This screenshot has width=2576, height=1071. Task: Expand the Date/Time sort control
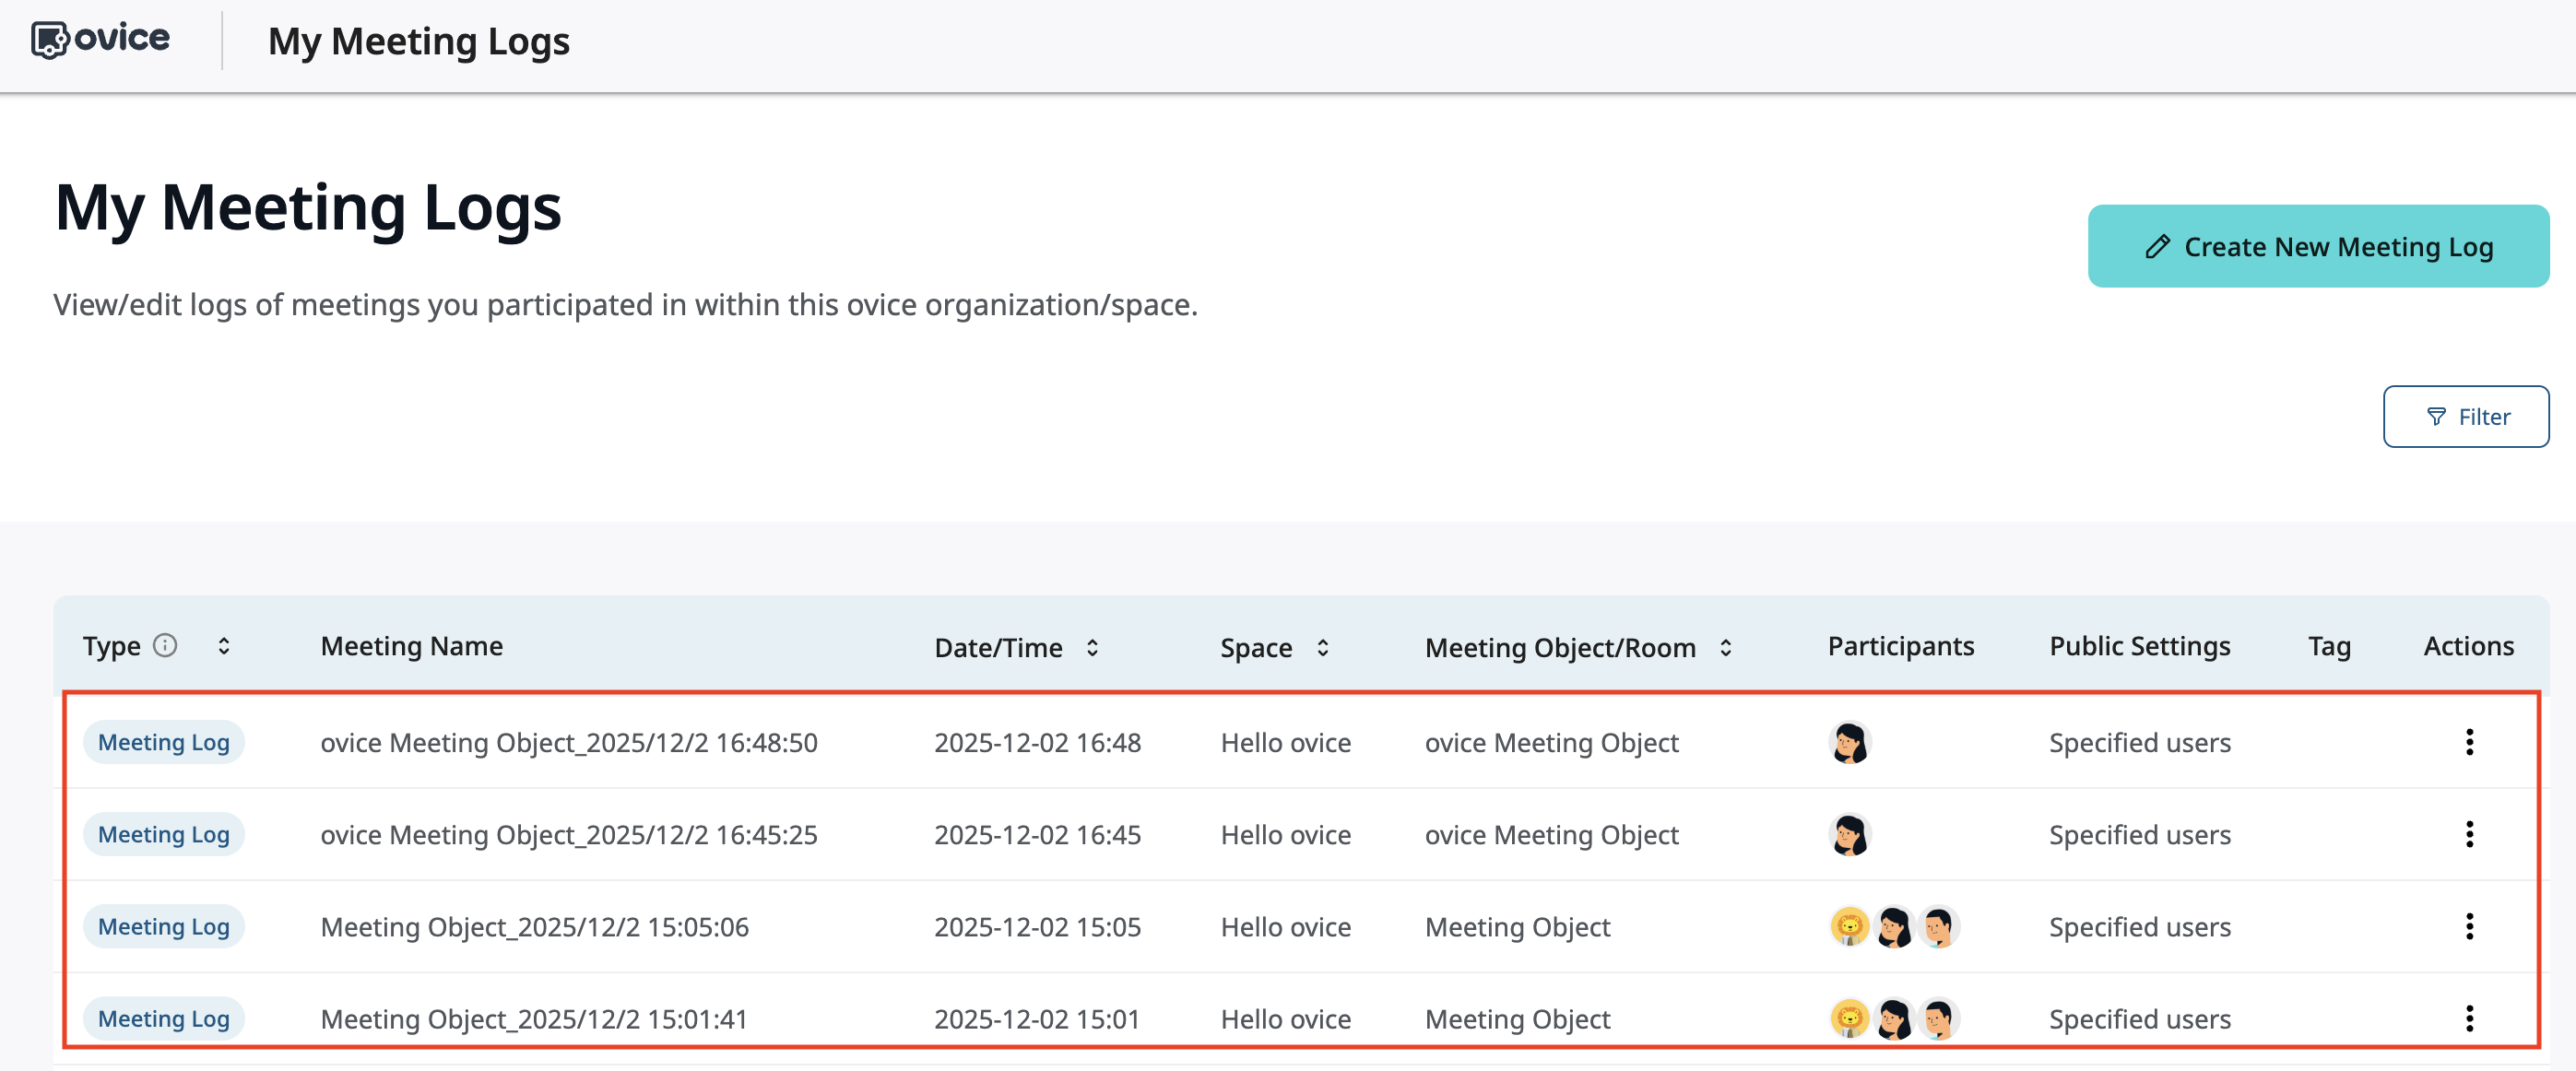1092,647
